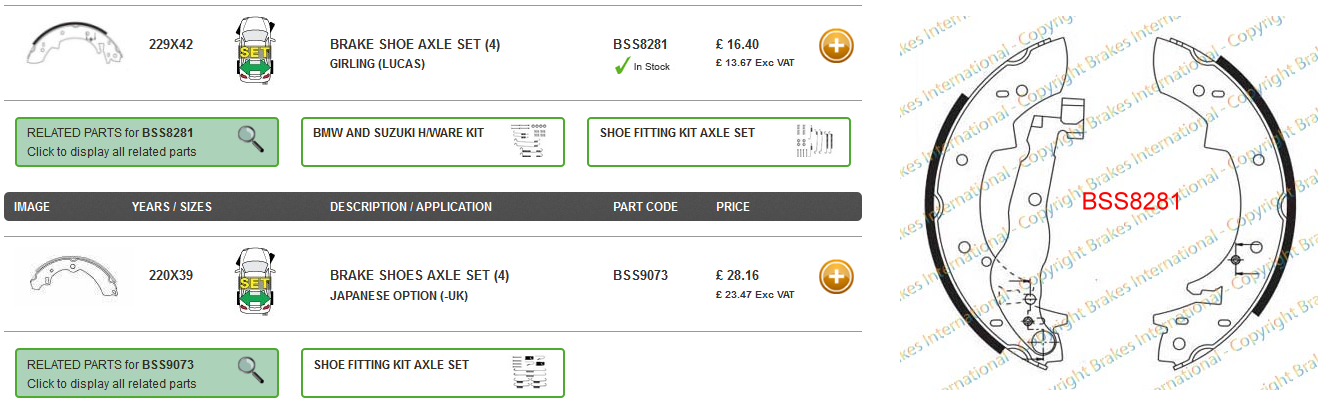Click the BSS9073 part code link
Screen dimensions: 1318x407
(640, 275)
